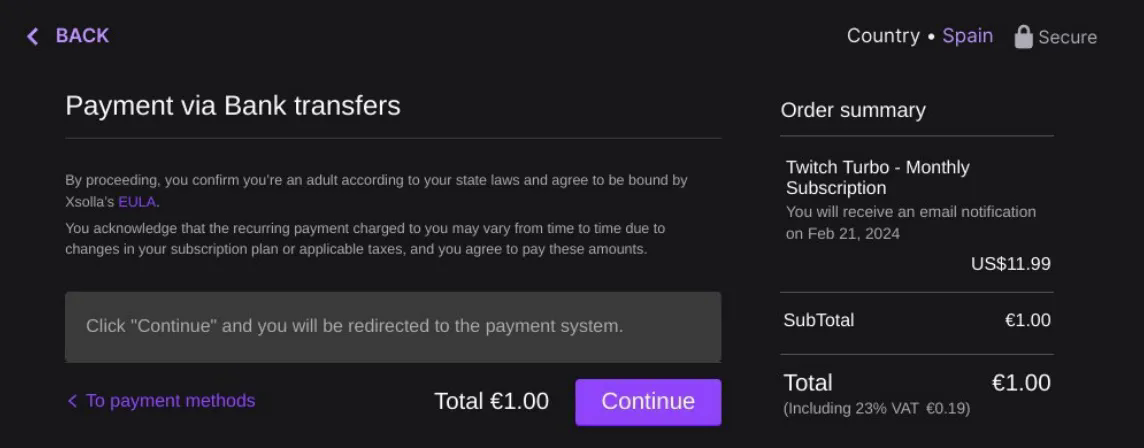Click the US$11.99 subscription price

1010,264
